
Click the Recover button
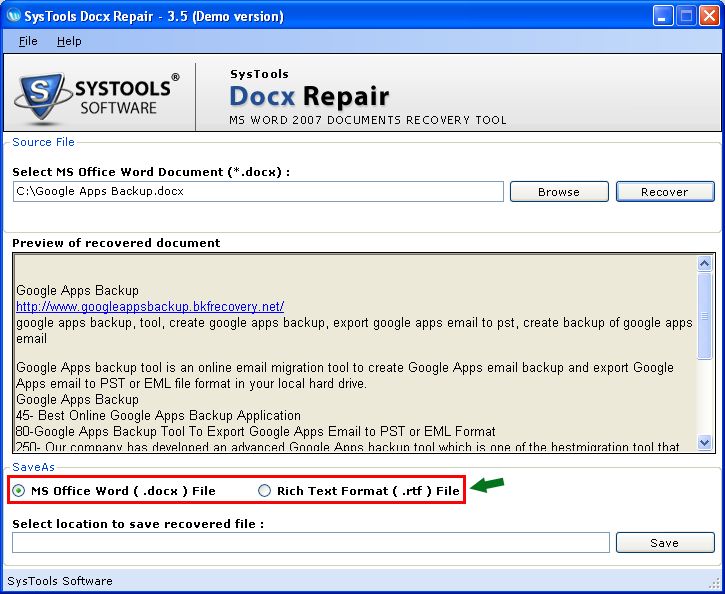pyautogui.click(x=665, y=192)
